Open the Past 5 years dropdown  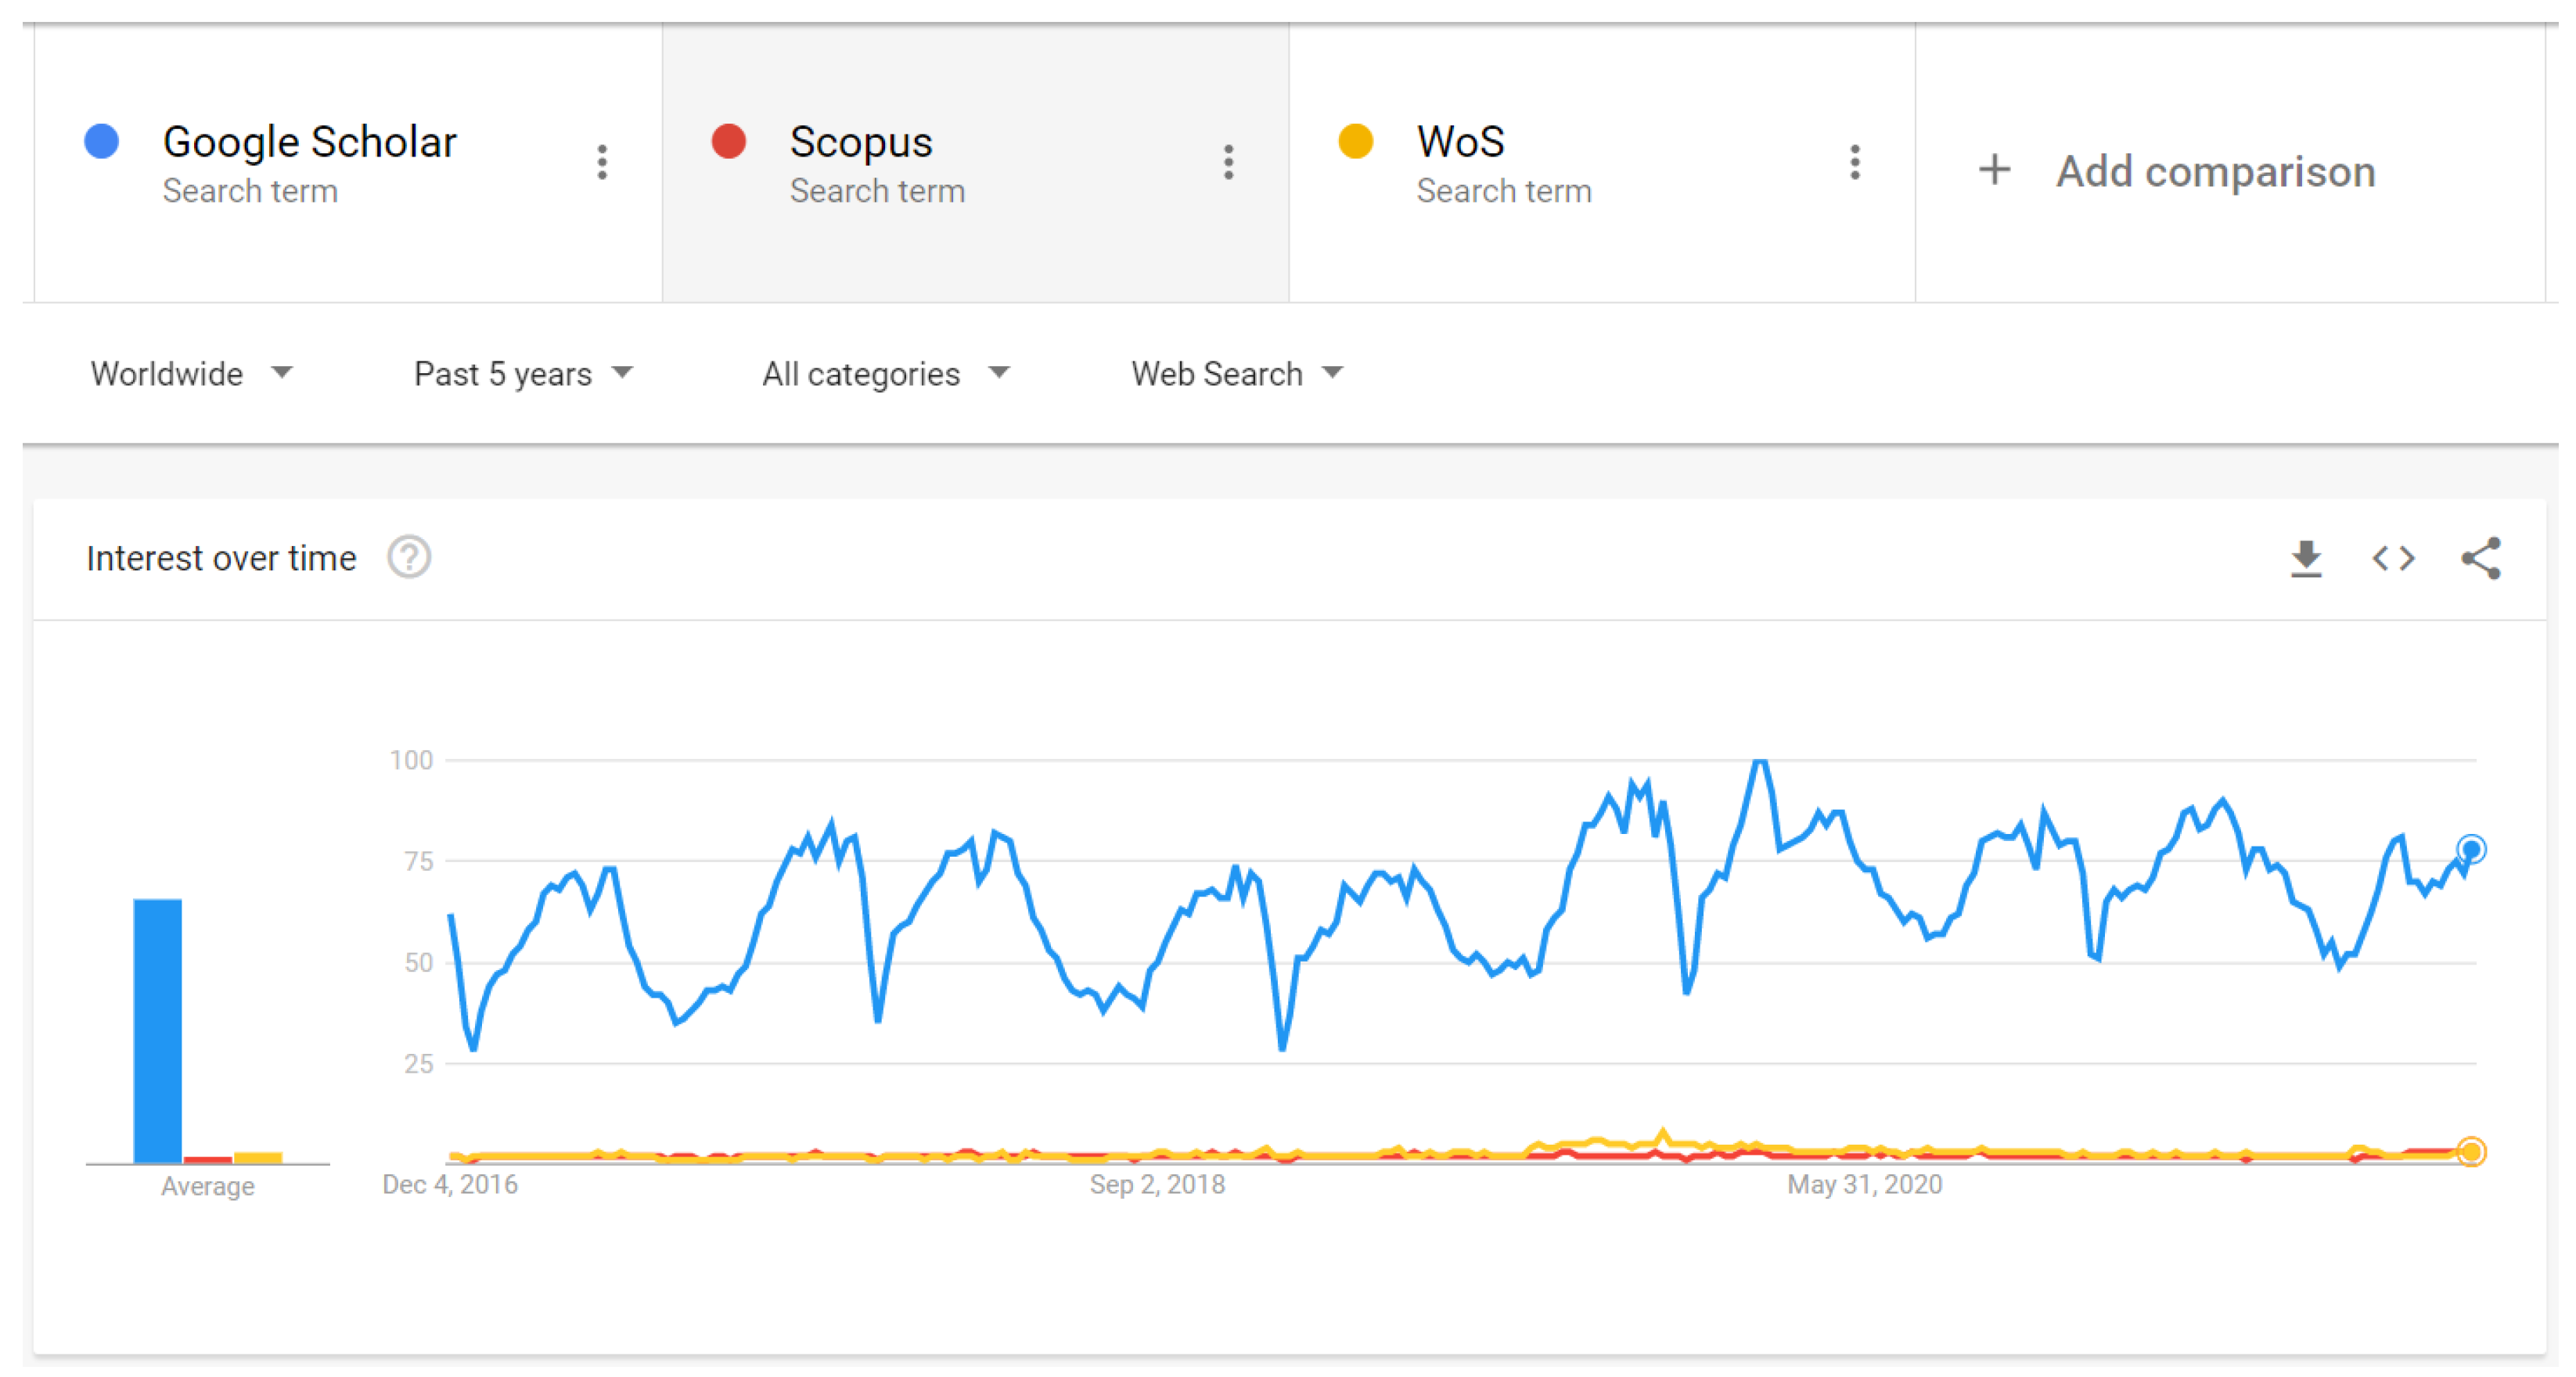point(523,374)
